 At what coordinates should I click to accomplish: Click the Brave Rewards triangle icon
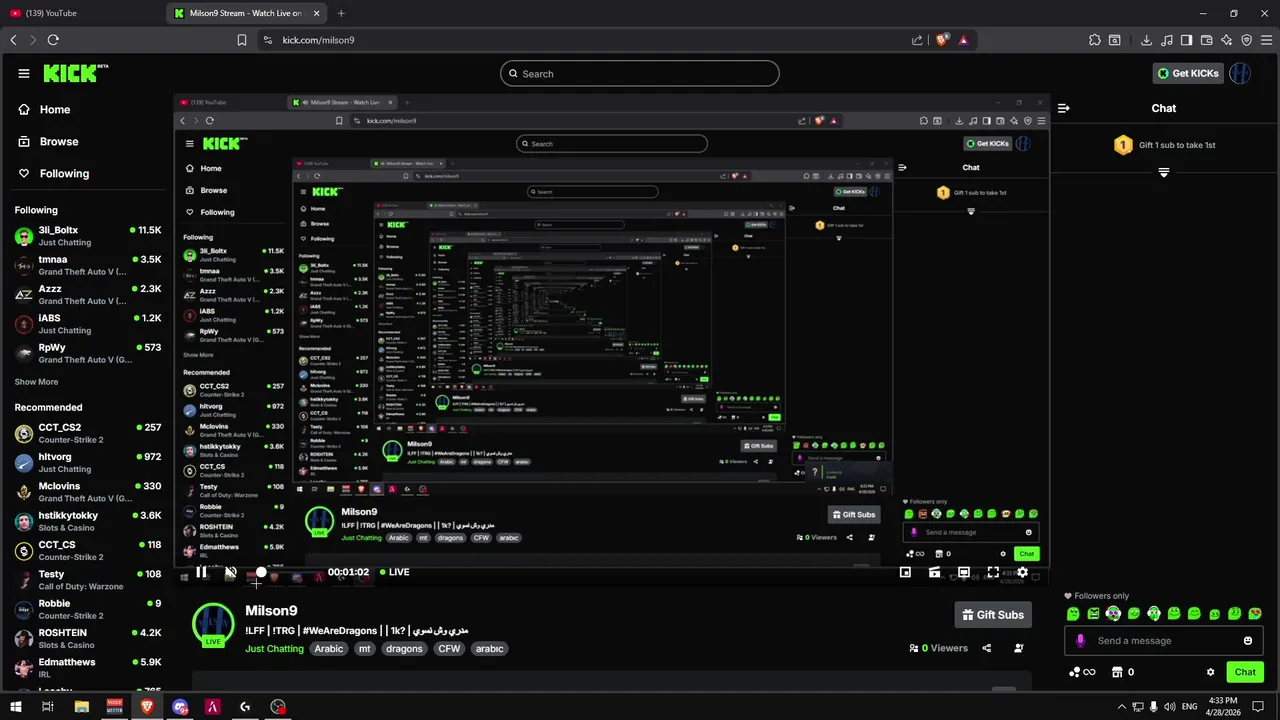(963, 40)
